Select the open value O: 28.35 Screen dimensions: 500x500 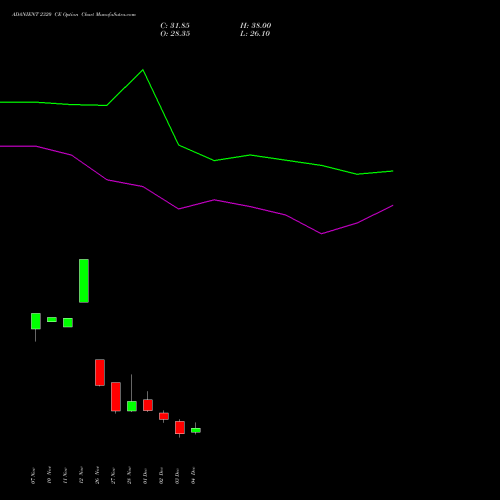(175, 34)
